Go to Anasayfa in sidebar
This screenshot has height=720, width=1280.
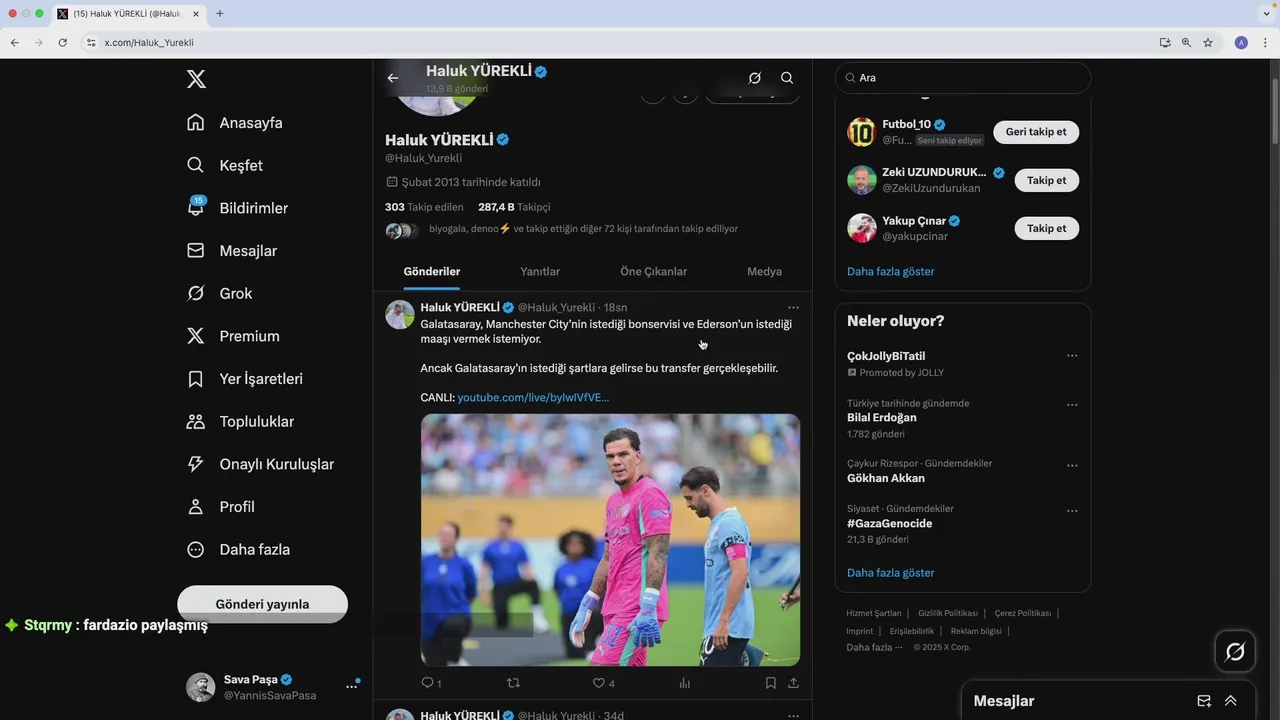[235, 123]
